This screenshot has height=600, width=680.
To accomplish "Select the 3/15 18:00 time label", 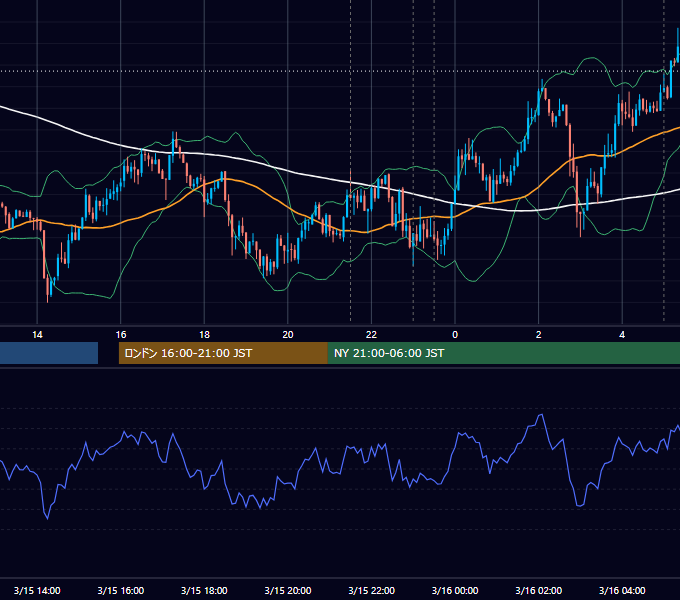I will 204,590.
